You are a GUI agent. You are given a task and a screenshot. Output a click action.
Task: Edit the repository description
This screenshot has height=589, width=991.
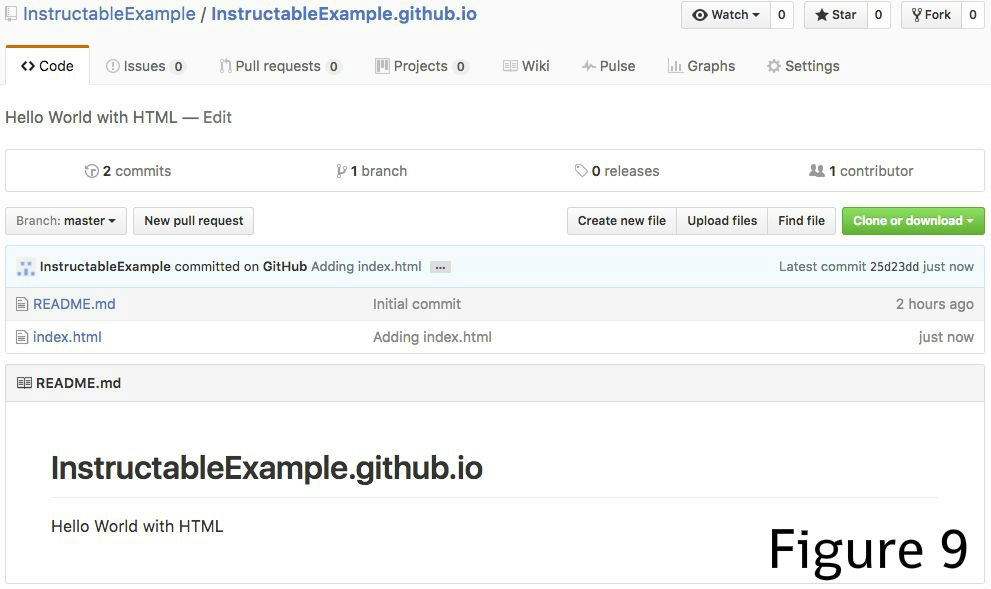pos(217,117)
